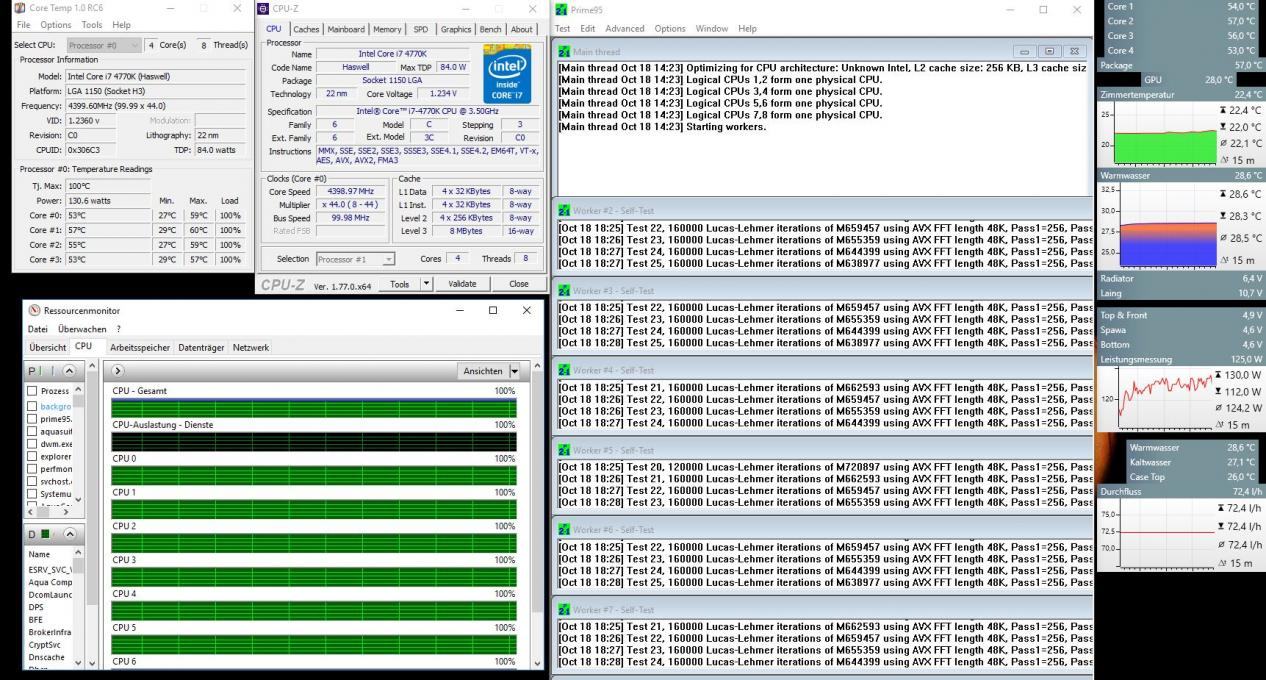Check the explorer process checkbox

[33, 456]
